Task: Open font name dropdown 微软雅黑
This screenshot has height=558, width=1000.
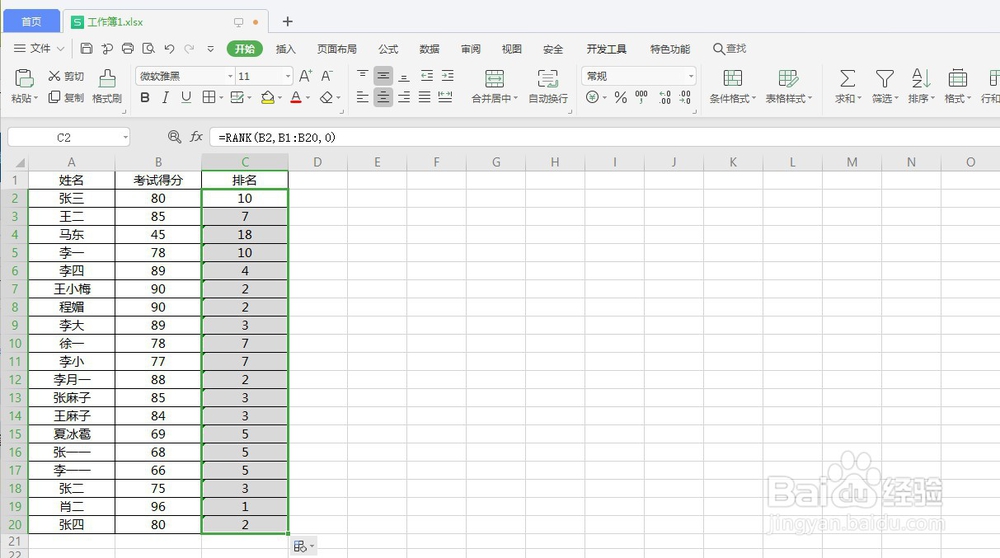Action: click(230, 77)
